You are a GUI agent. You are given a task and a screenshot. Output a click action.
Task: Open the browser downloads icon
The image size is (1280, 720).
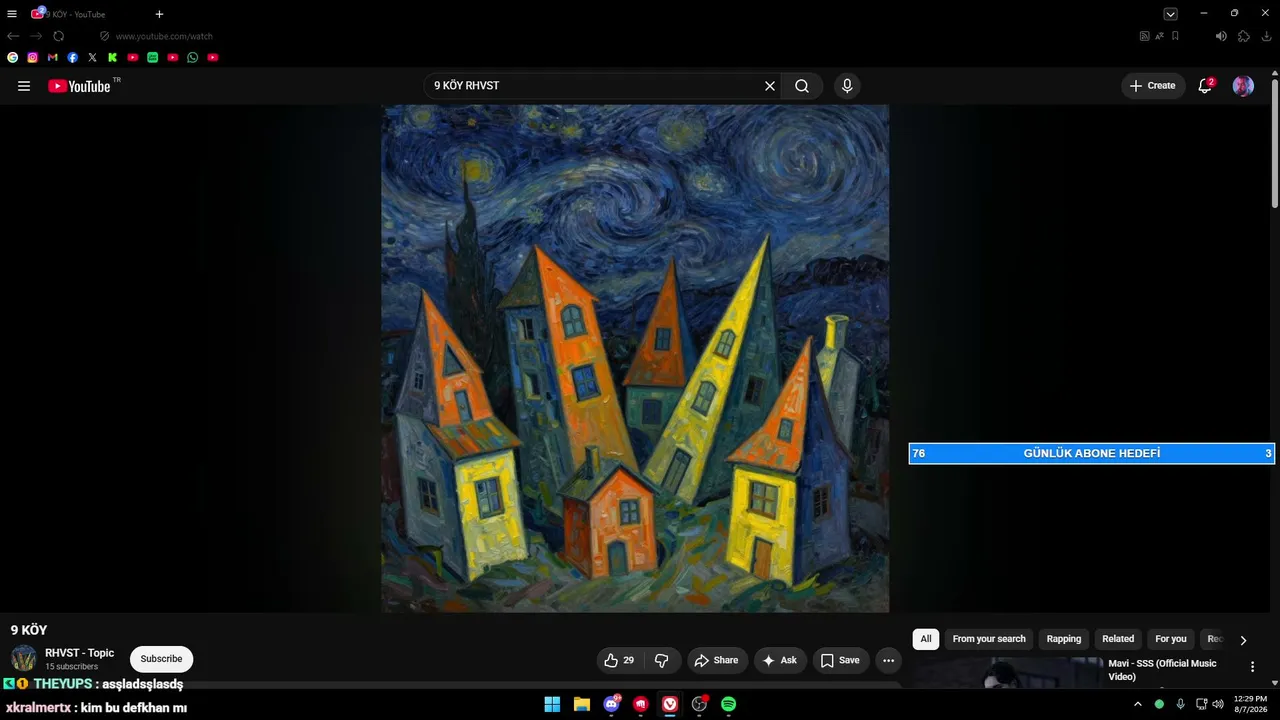(1267, 36)
